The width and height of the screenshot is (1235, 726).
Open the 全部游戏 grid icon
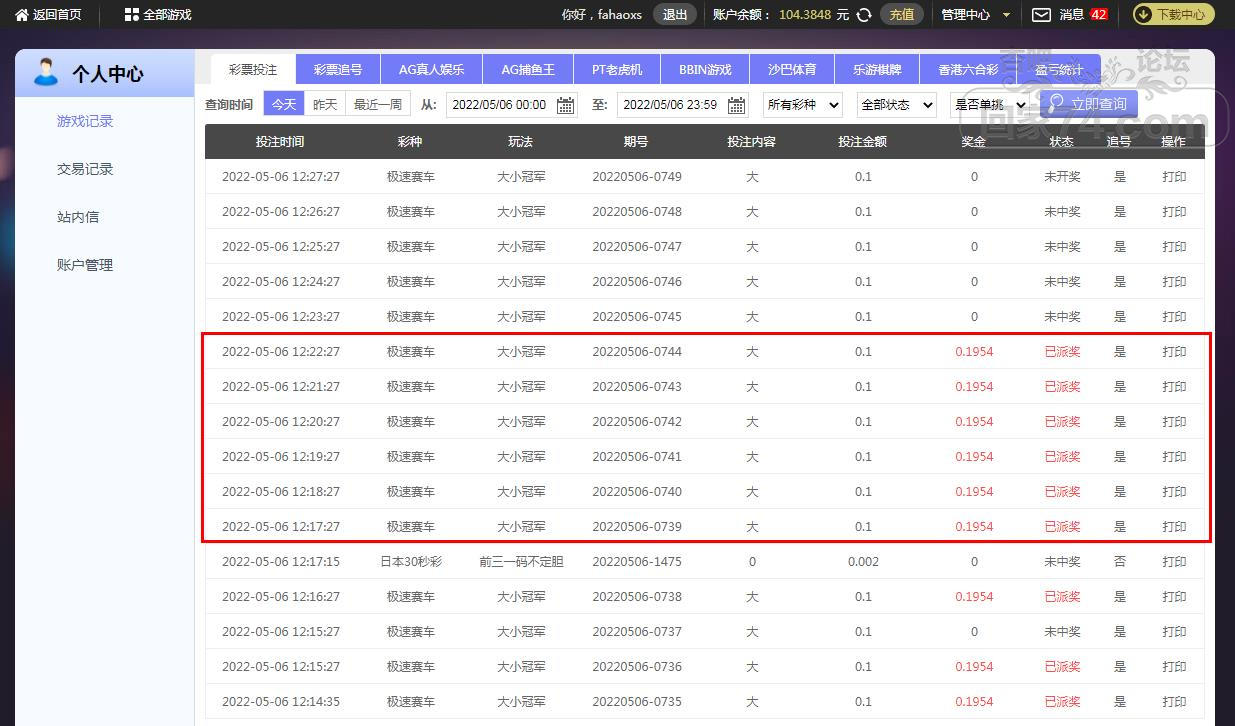[132, 15]
